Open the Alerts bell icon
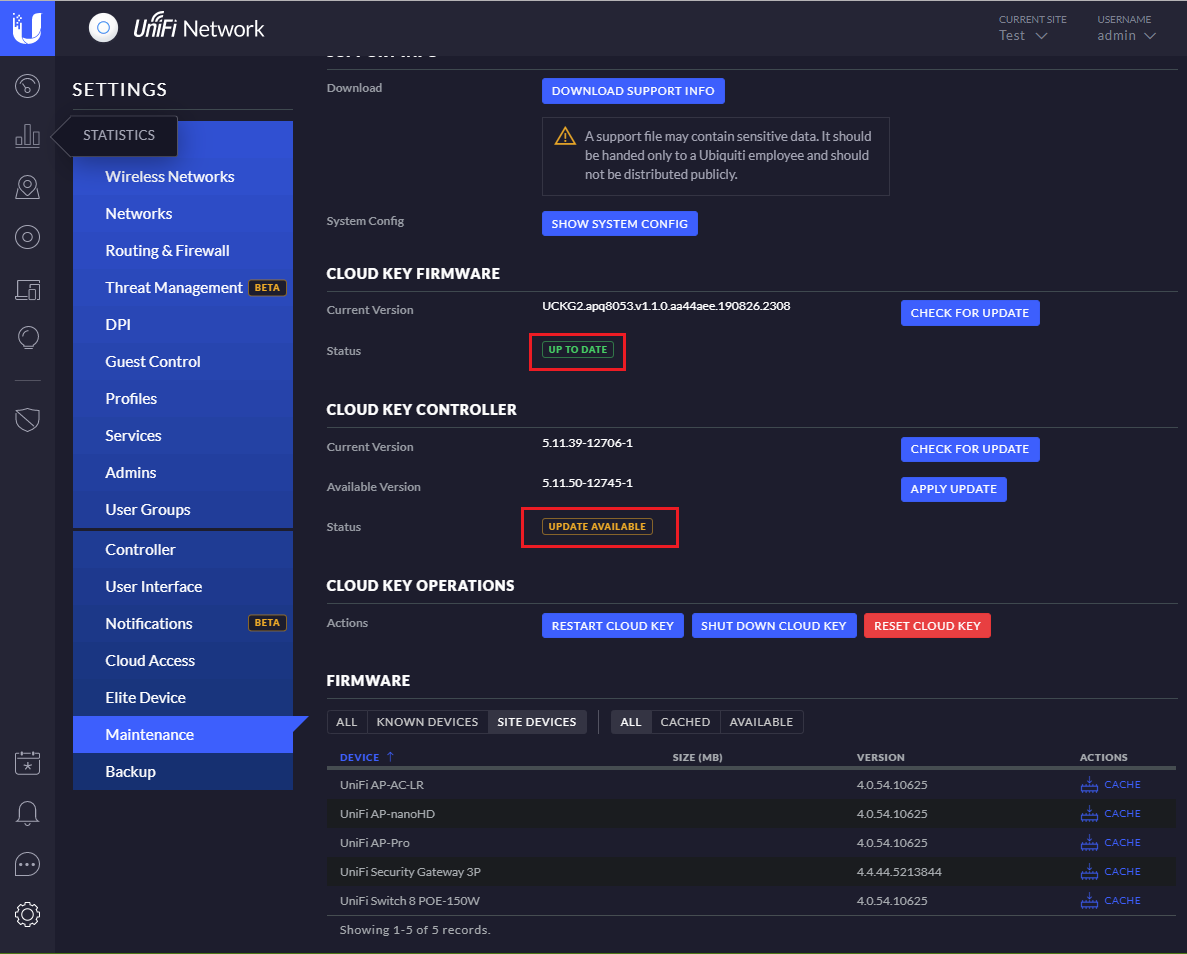 coord(27,813)
